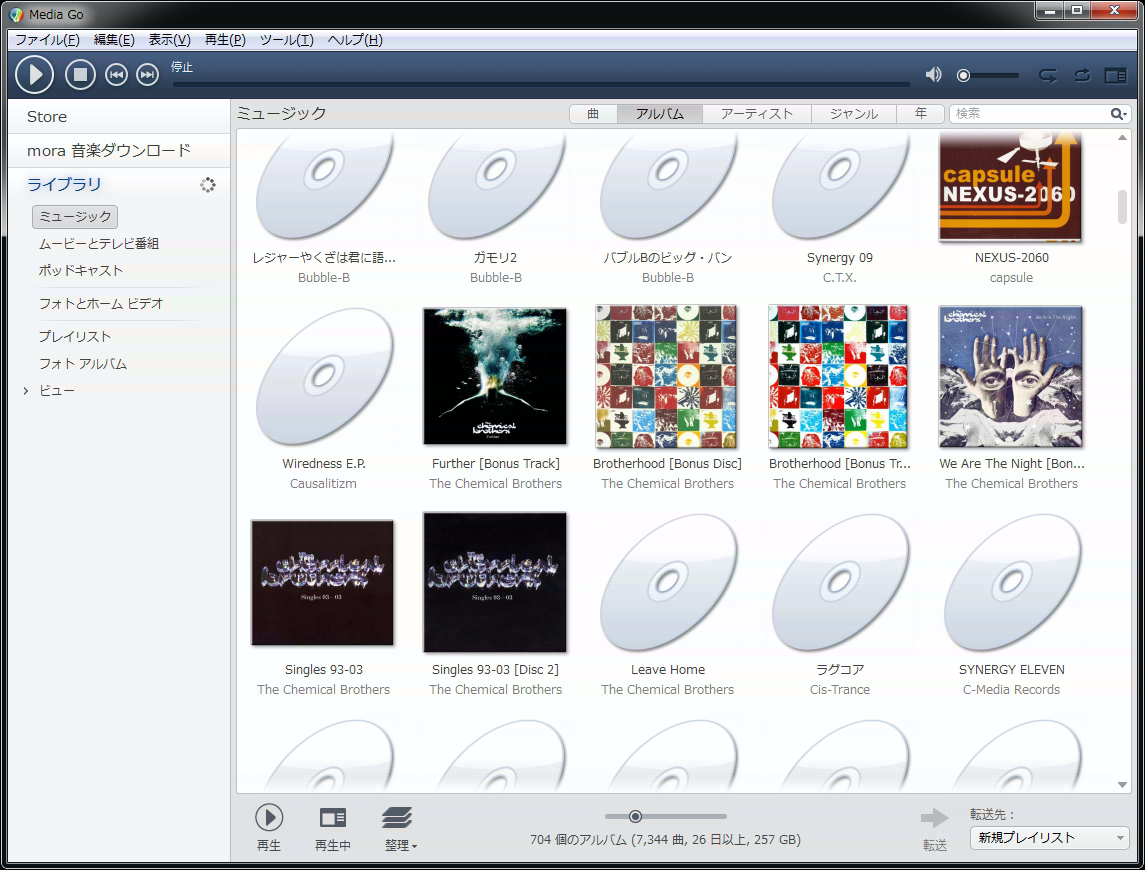Image resolution: width=1145 pixels, height=870 pixels.
Task: Open フォト アルバム in the sidebar
Action: tap(83, 363)
